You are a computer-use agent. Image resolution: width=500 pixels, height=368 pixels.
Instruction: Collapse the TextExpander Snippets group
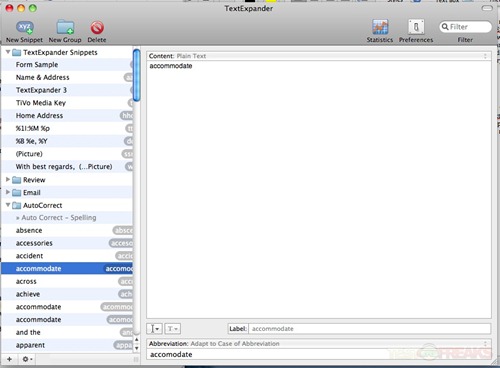click(x=8, y=52)
